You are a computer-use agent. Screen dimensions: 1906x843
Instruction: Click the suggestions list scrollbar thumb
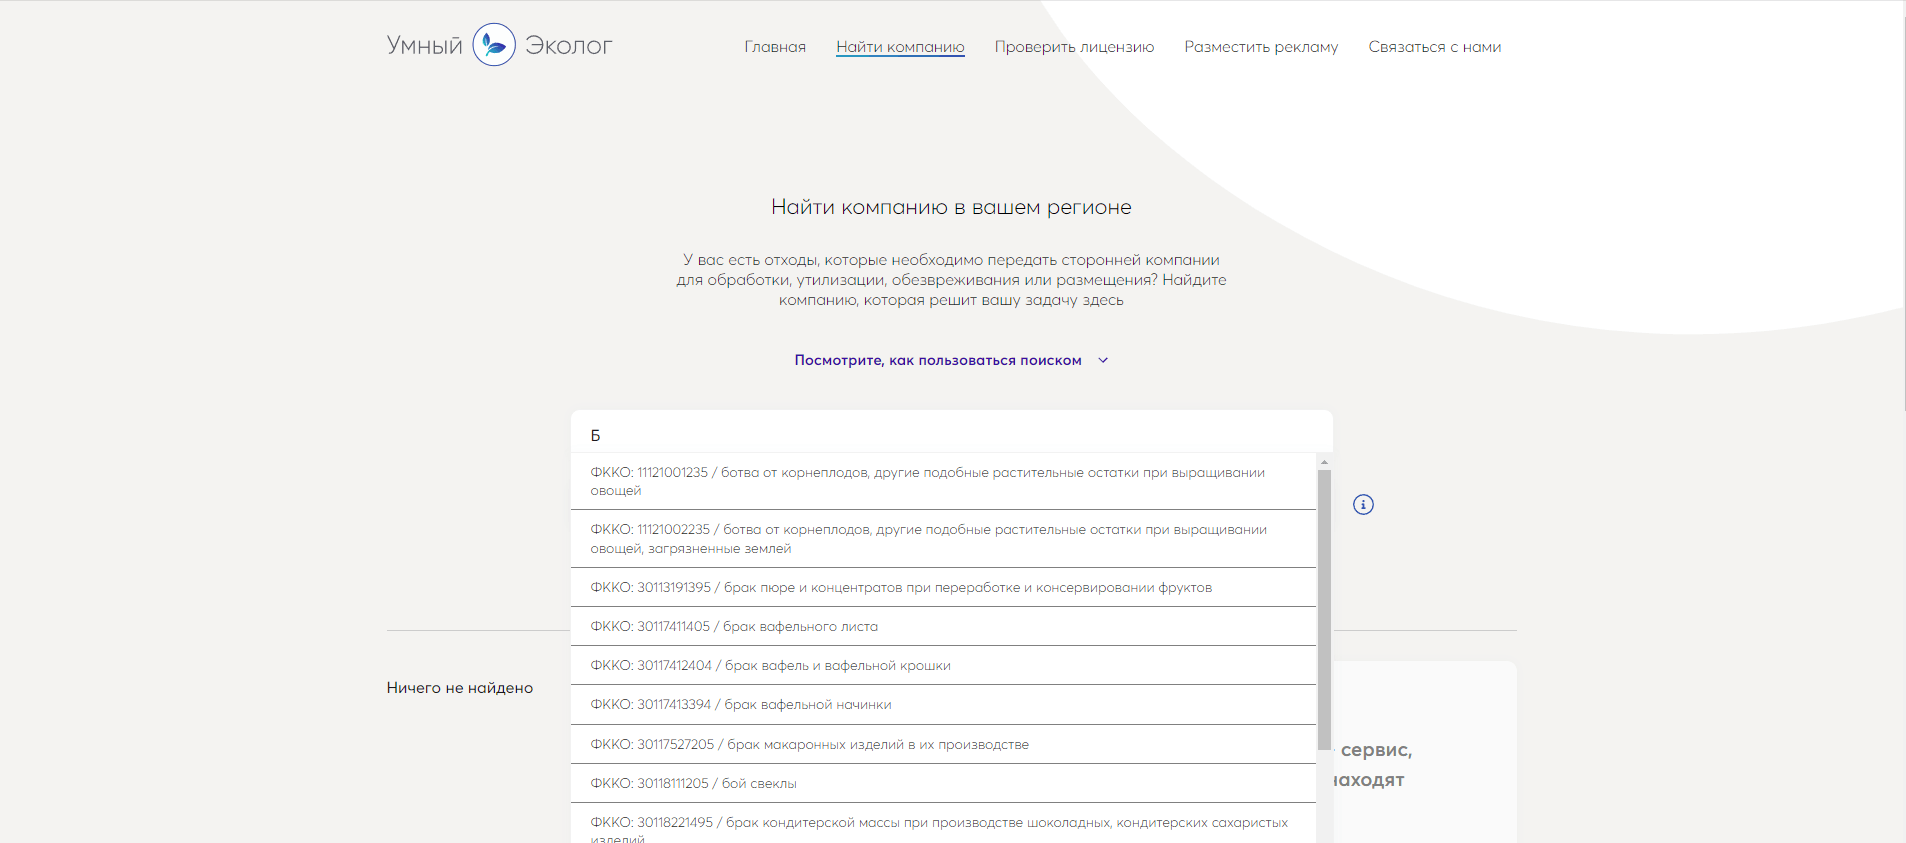[1324, 609]
